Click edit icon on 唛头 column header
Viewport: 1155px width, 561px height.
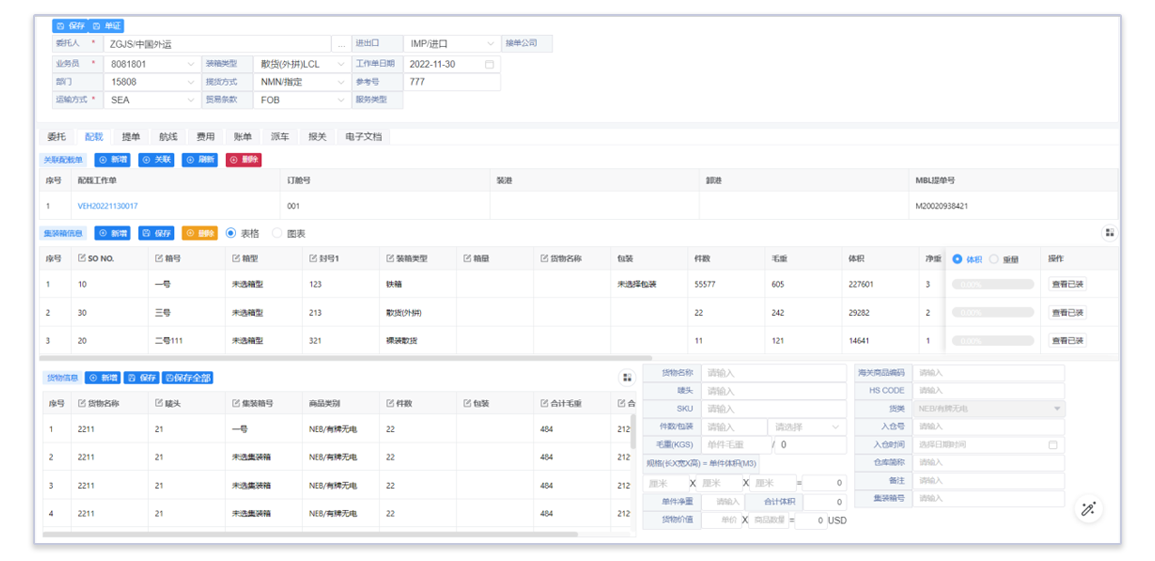click(x=158, y=403)
